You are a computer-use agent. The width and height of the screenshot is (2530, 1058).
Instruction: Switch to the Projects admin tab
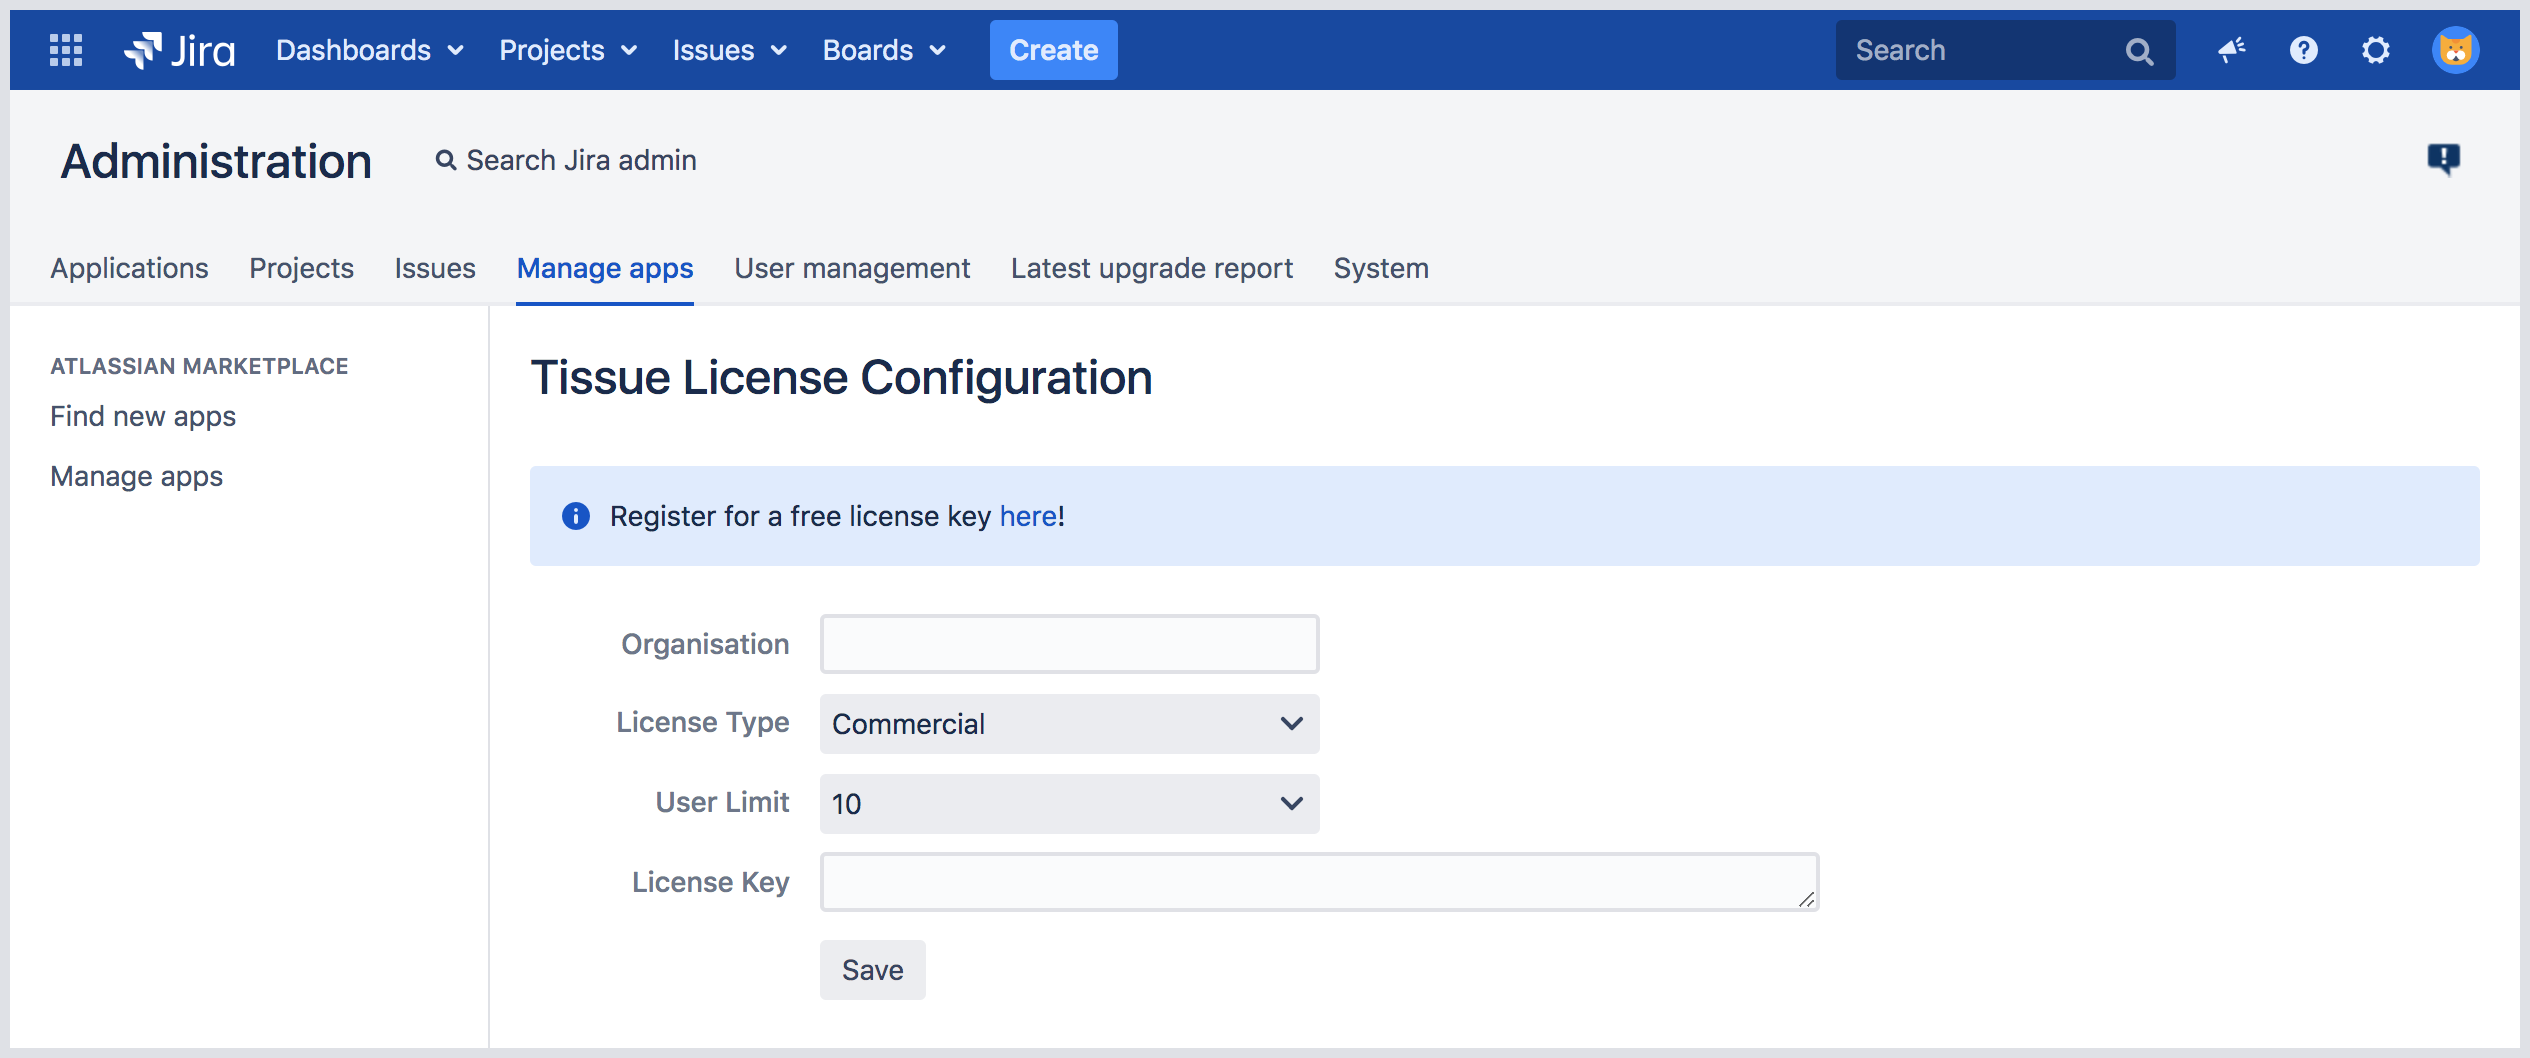pos(302,268)
